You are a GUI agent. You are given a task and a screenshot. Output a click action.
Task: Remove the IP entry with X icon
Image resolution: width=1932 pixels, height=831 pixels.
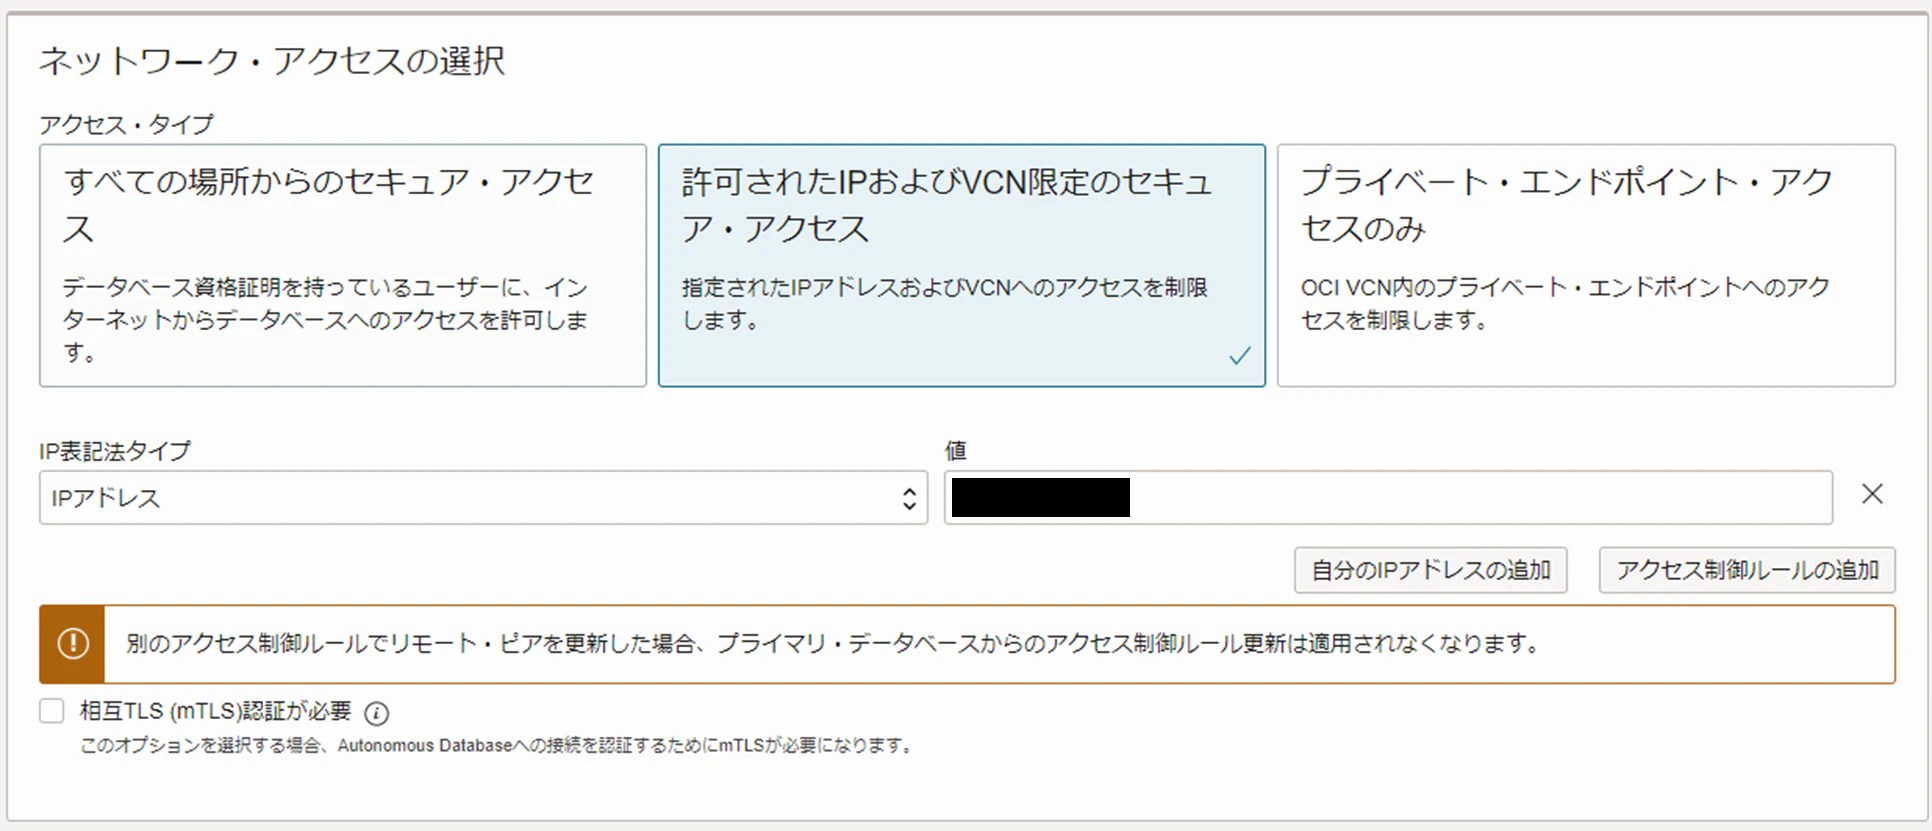click(x=1872, y=494)
